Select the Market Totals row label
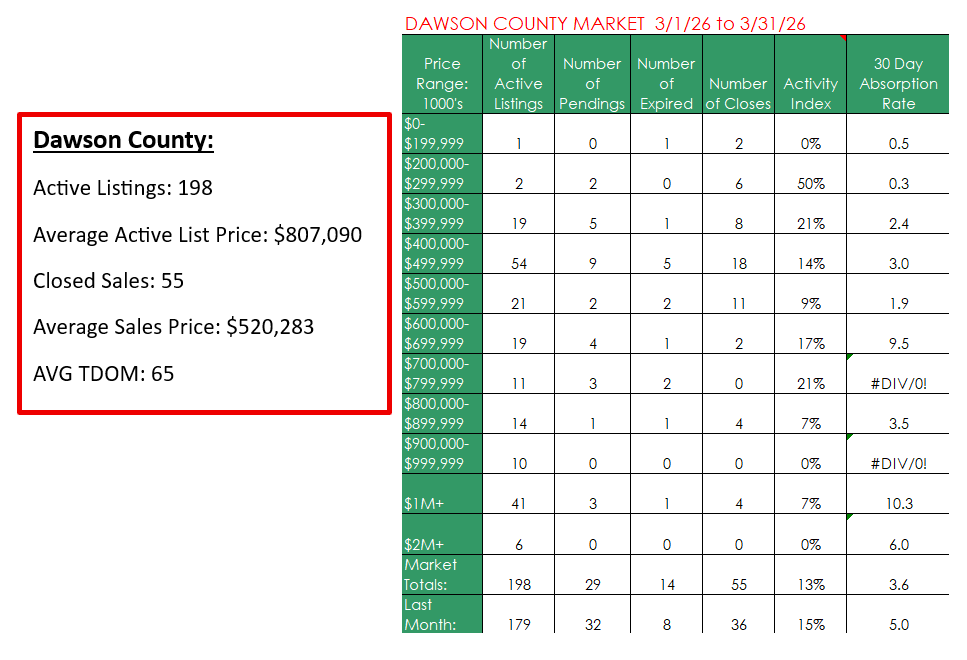This screenshot has height=660, width=967. [x=431, y=574]
